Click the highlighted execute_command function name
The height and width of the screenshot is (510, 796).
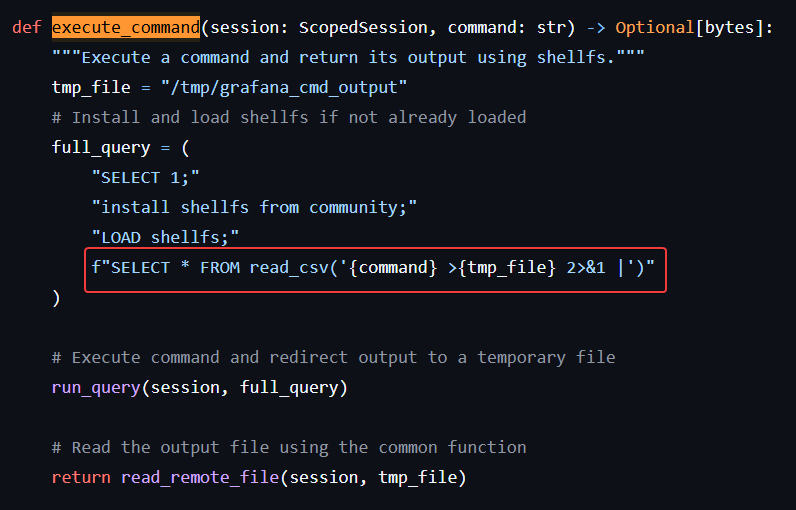(x=126, y=27)
